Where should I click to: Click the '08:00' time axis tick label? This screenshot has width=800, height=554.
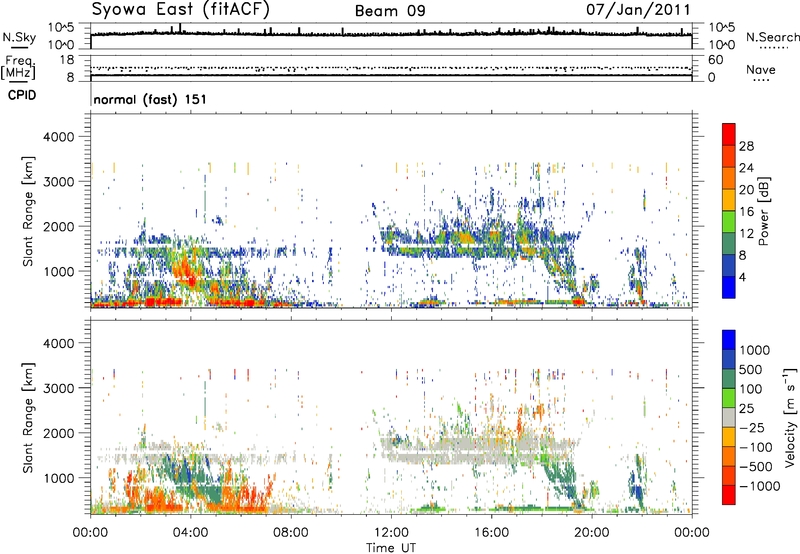coord(291,533)
